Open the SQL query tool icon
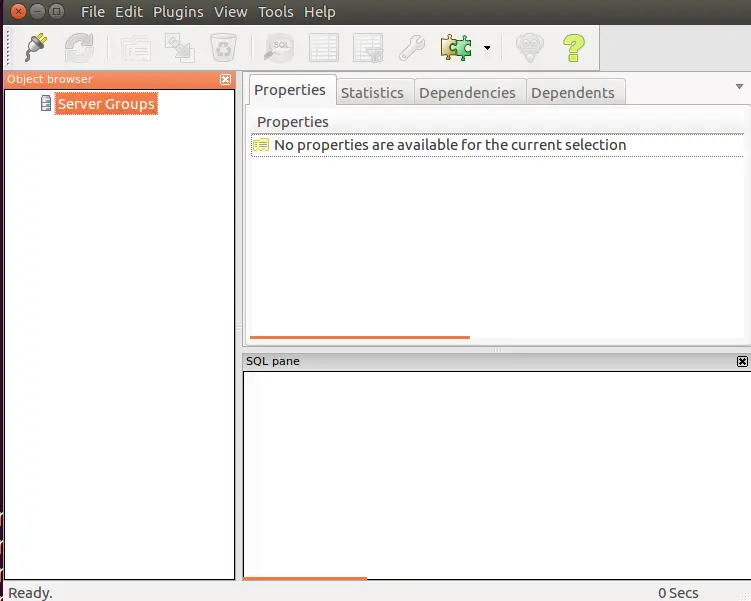This screenshot has width=751, height=601. click(x=279, y=47)
